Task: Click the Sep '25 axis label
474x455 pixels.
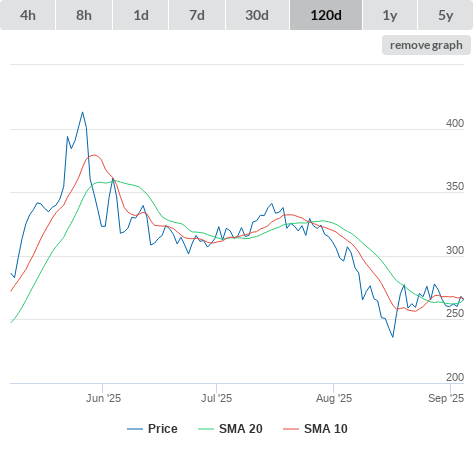Action: (x=446, y=398)
